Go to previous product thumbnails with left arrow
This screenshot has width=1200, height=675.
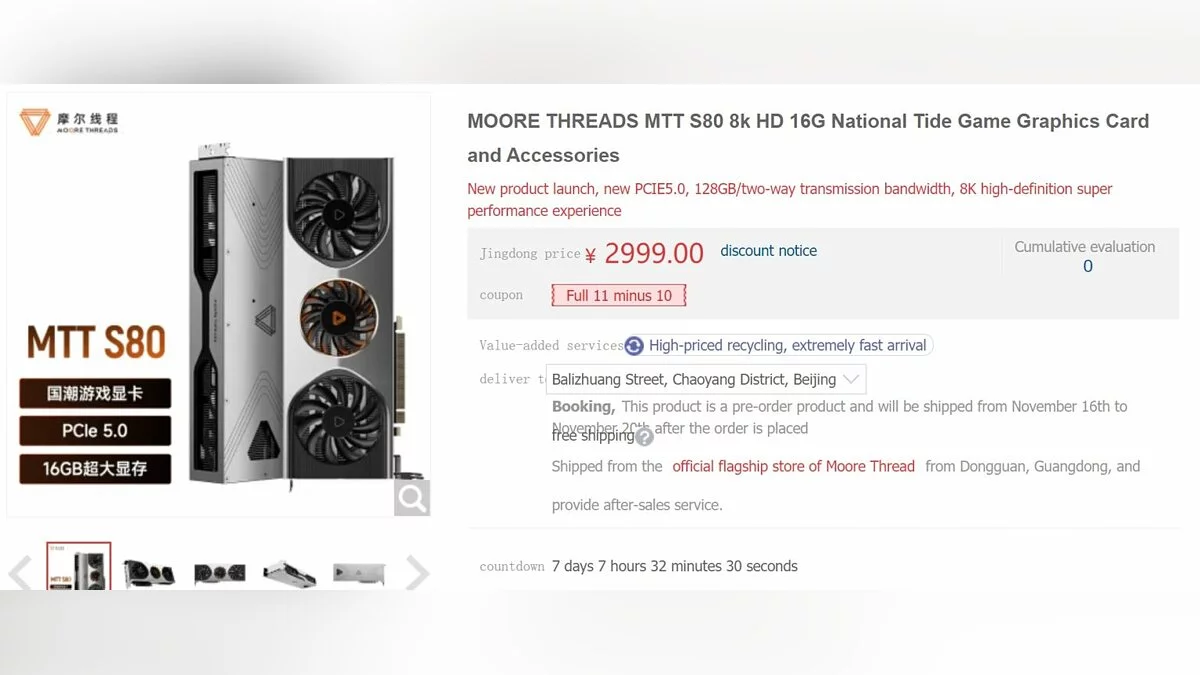(20, 573)
